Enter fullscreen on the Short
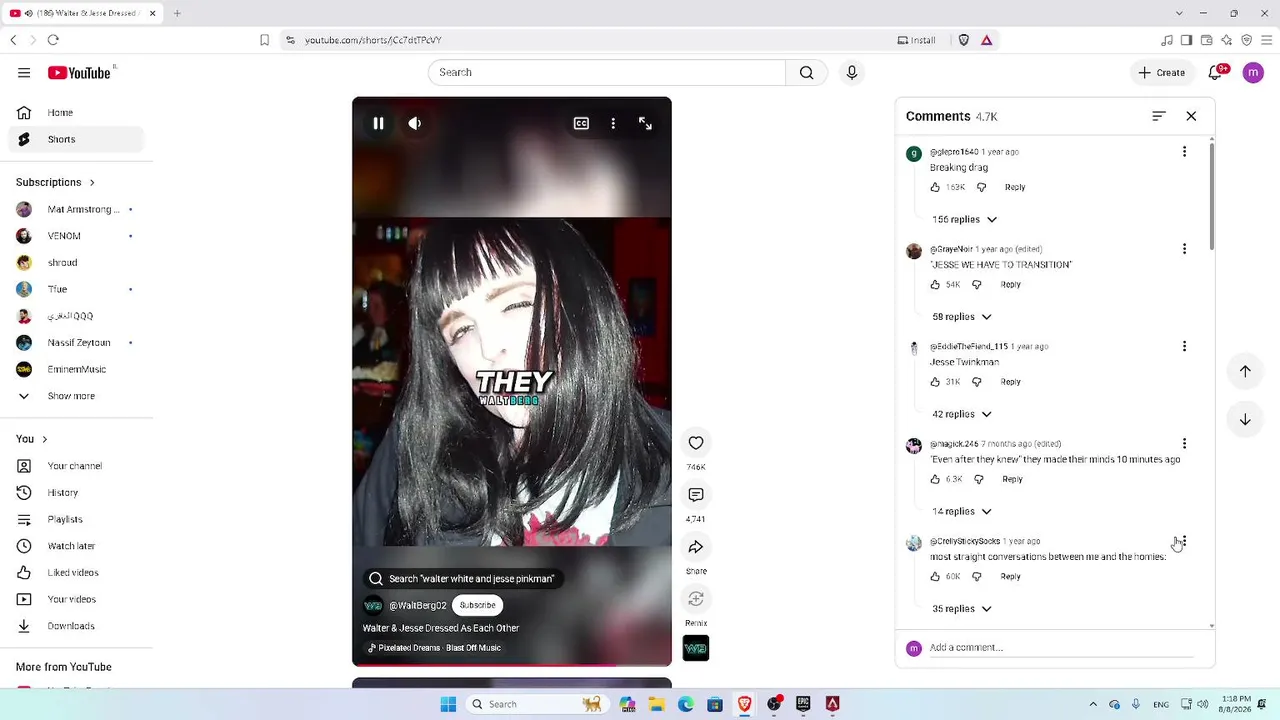1280x720 pixels. pos(645,123)
